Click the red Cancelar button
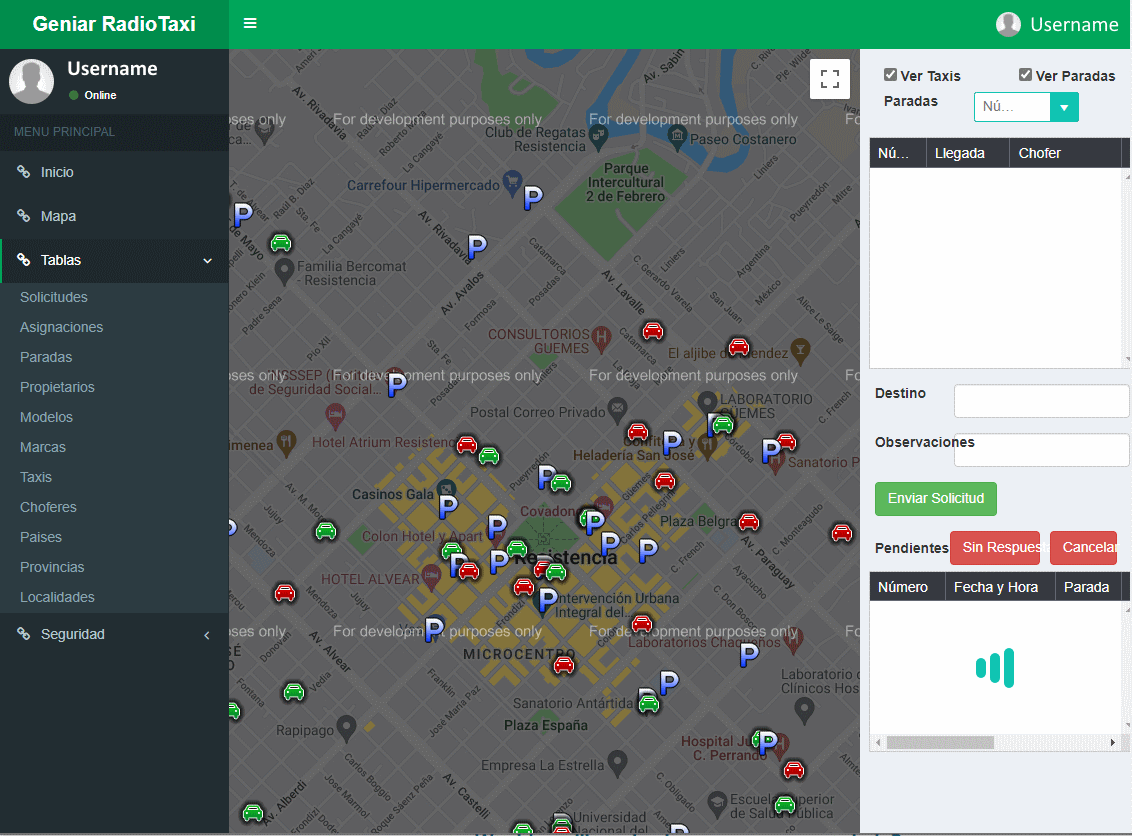The height and width of the screenshot is (836, 1132). point(1084,547)
